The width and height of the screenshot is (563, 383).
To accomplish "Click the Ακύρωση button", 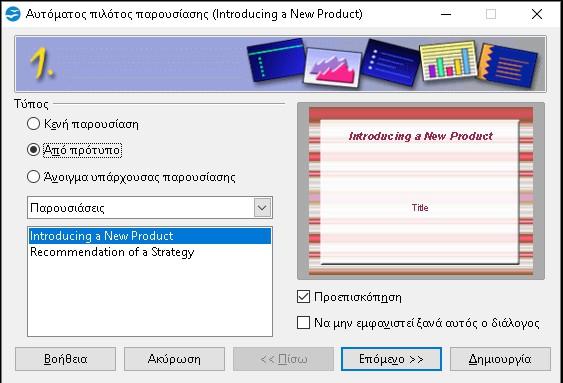I will [174, 359].
